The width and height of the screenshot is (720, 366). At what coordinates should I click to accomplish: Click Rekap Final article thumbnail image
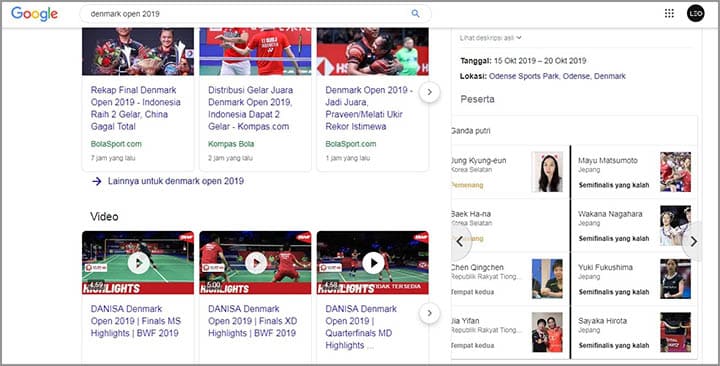click(x=138, y=51)
